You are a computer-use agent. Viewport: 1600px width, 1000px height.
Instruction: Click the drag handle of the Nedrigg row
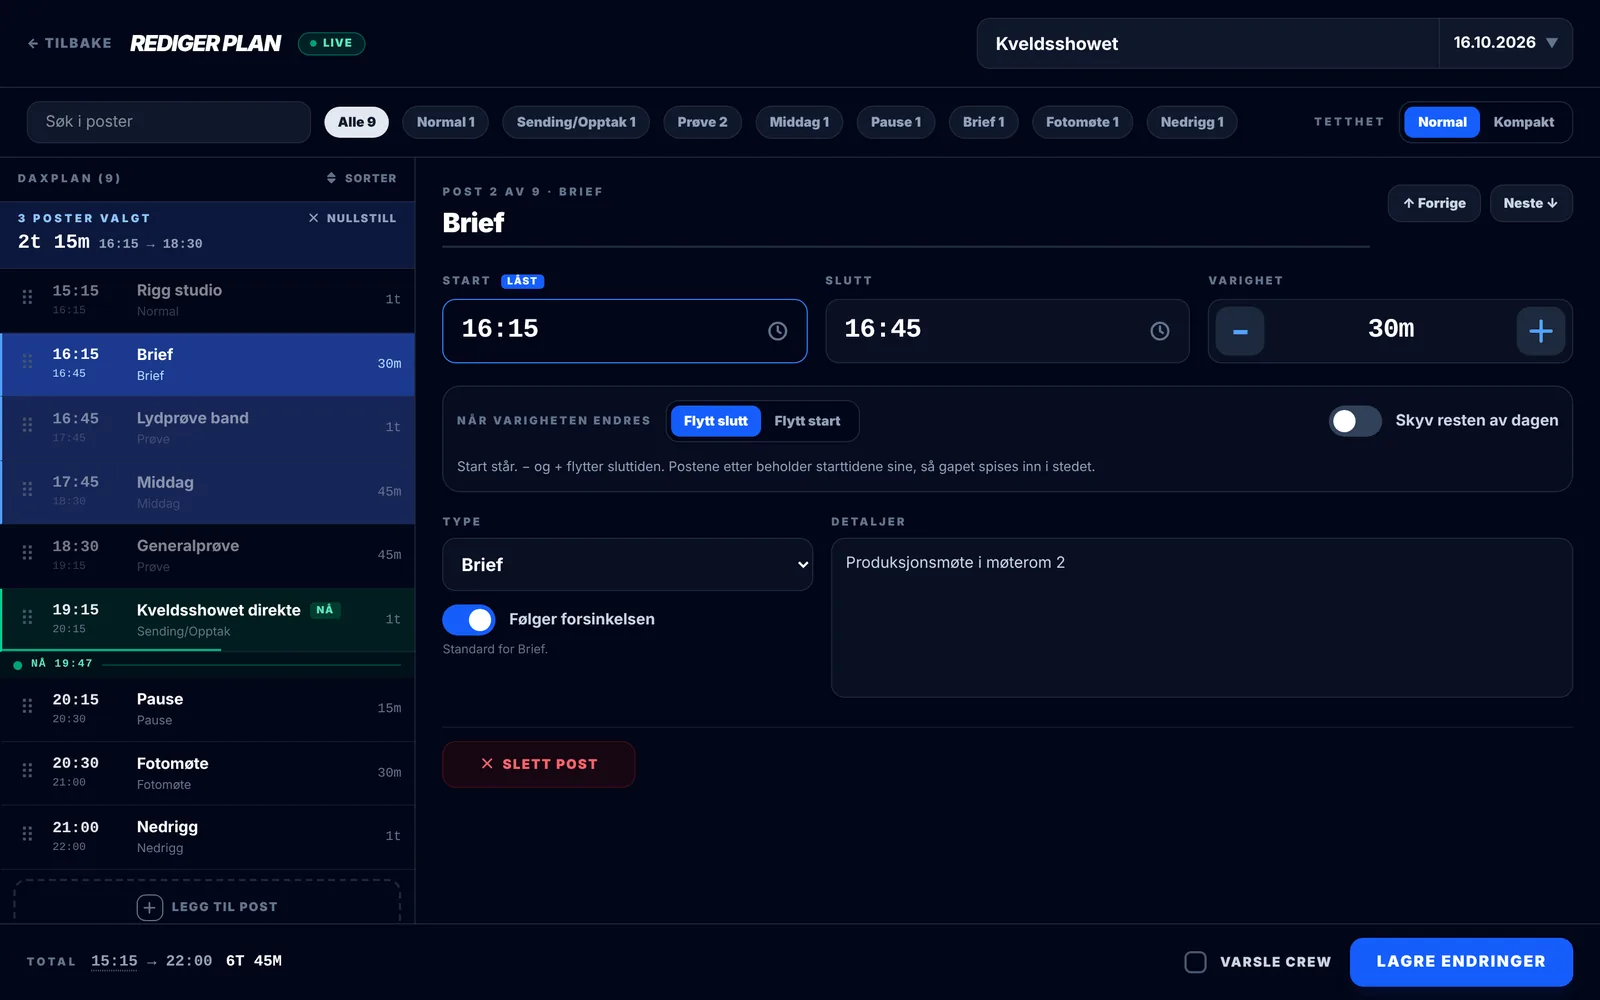(x=28, y=834)
